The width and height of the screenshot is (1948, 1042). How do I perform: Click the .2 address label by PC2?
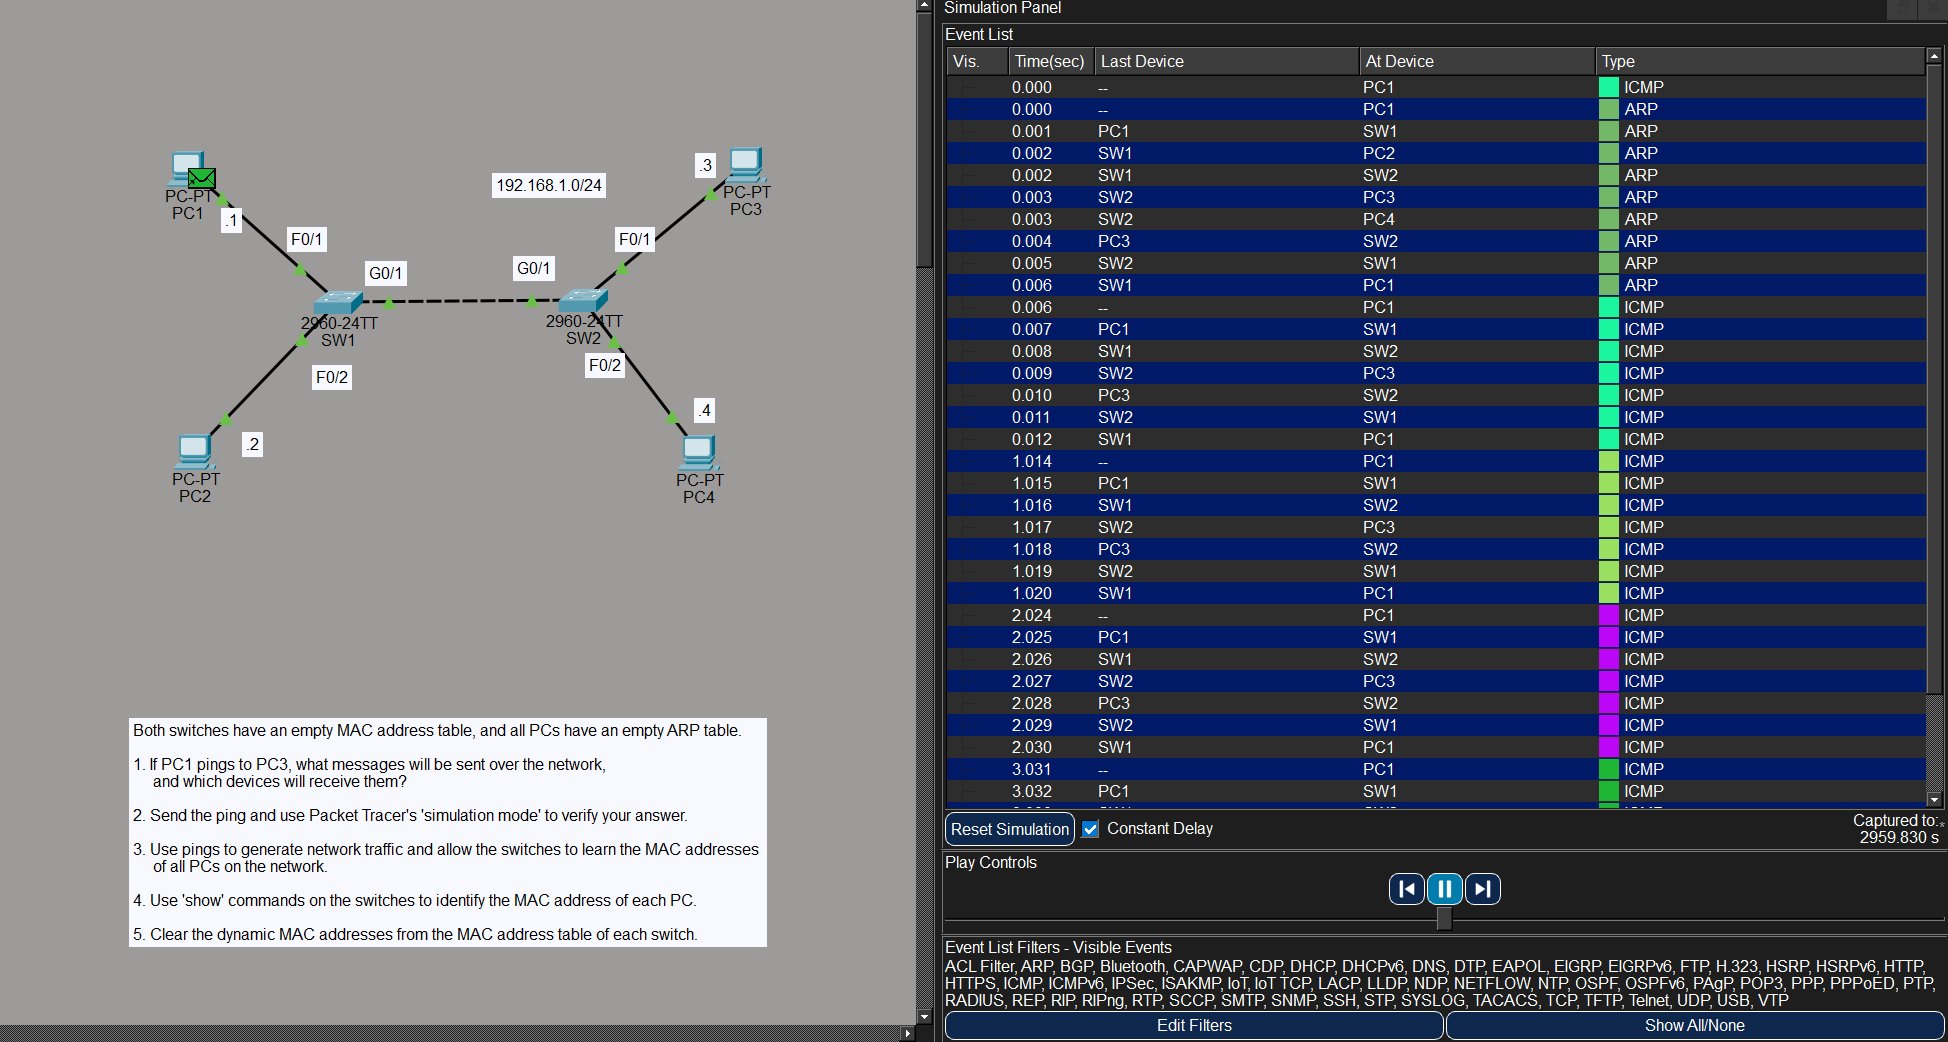[x=252, y=444]
